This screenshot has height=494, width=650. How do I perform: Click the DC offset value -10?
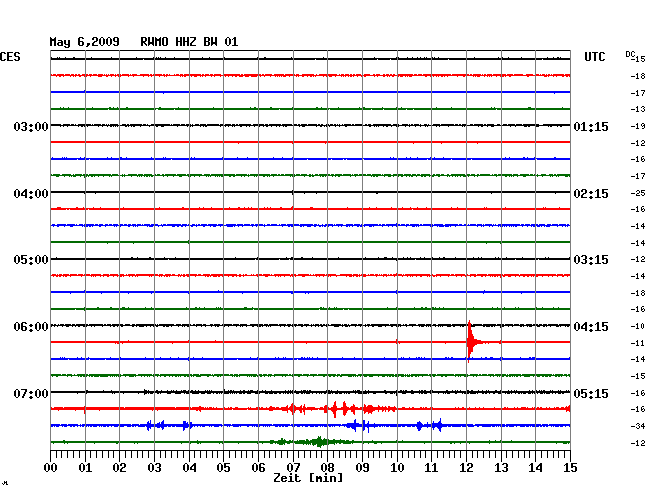tap(638, 326)
